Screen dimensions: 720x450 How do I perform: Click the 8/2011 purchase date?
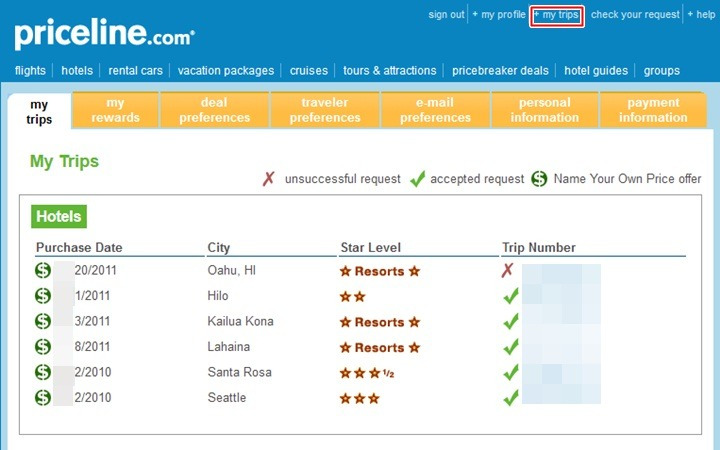click(x=92, y=346)
